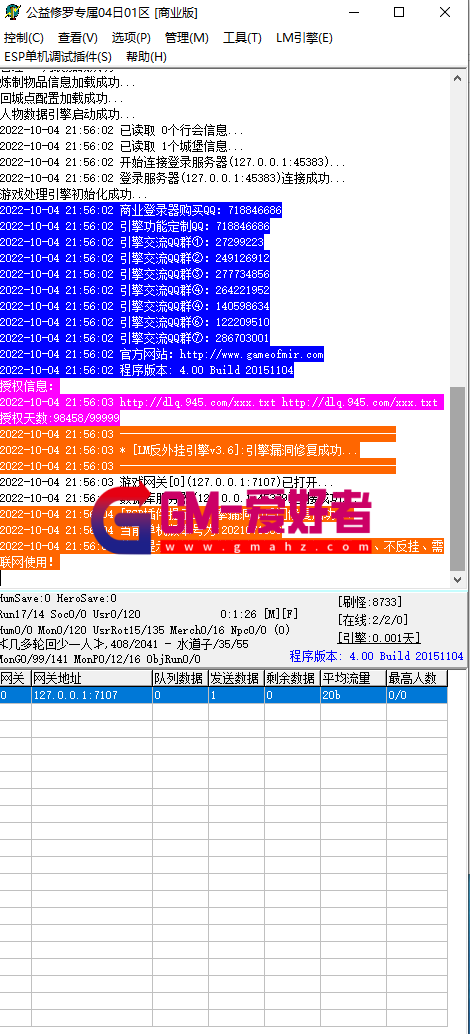Image resolution: width=470 pixels, height=1034 pixels.
Task: Click the 登录服务器 连接成功 log line
Action: [x=173, y=178]
